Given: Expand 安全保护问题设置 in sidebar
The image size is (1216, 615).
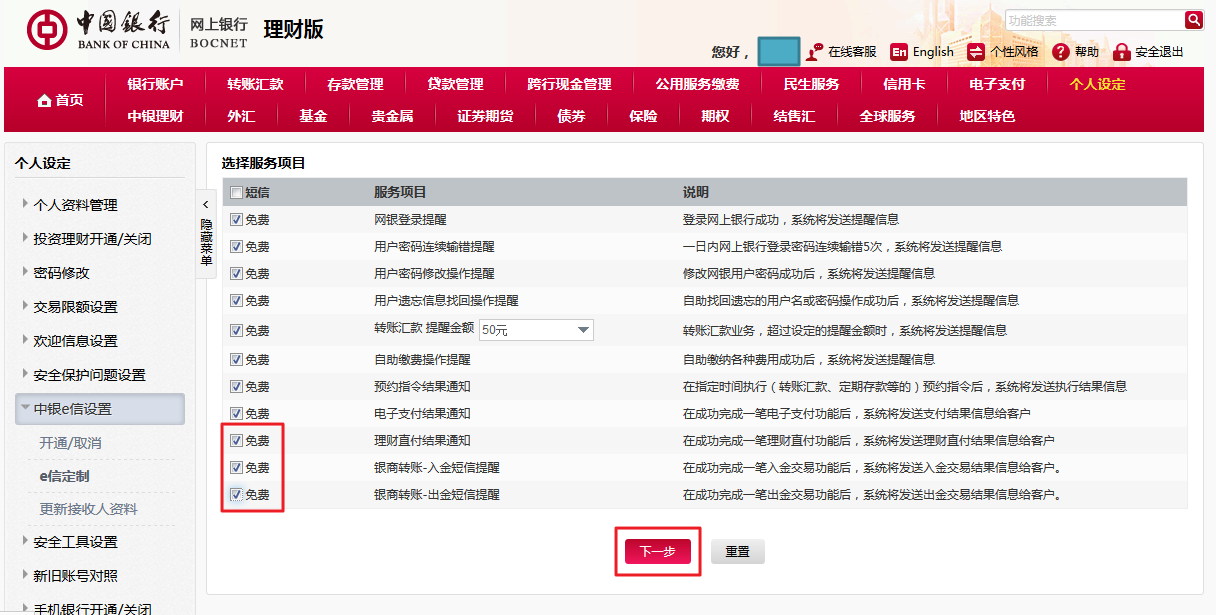Looking at the screenshot, I should coord(89,375).
